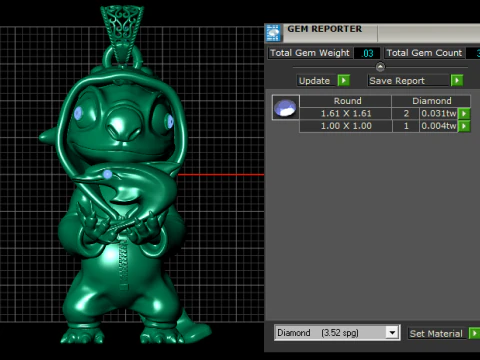Collapse the panel using round arrow toggle
Image resolution: width=480 pixels, height=360 pixels.
pyautogui.click(x=380, y=67)
